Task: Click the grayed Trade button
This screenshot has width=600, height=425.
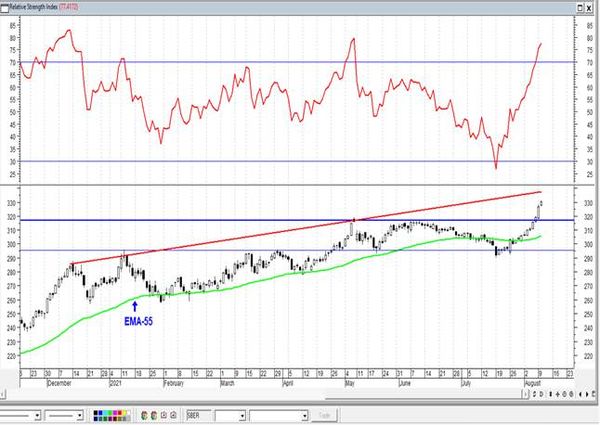Action: (x=324, y=415)
